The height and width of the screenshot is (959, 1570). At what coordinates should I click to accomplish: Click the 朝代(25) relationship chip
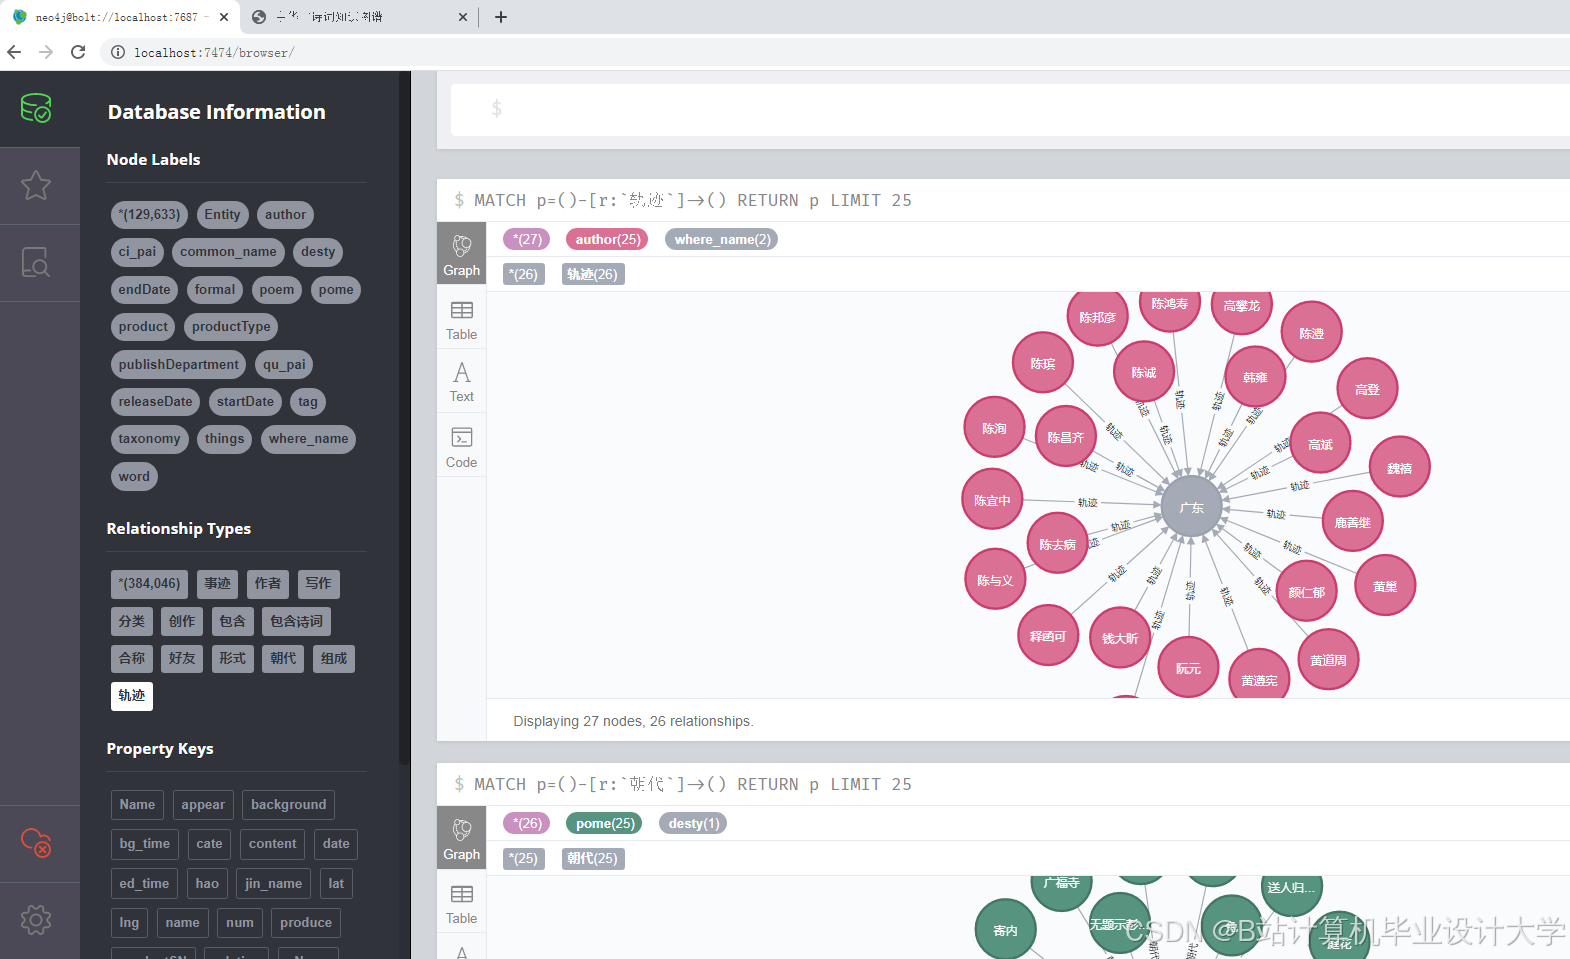point(593,859)
